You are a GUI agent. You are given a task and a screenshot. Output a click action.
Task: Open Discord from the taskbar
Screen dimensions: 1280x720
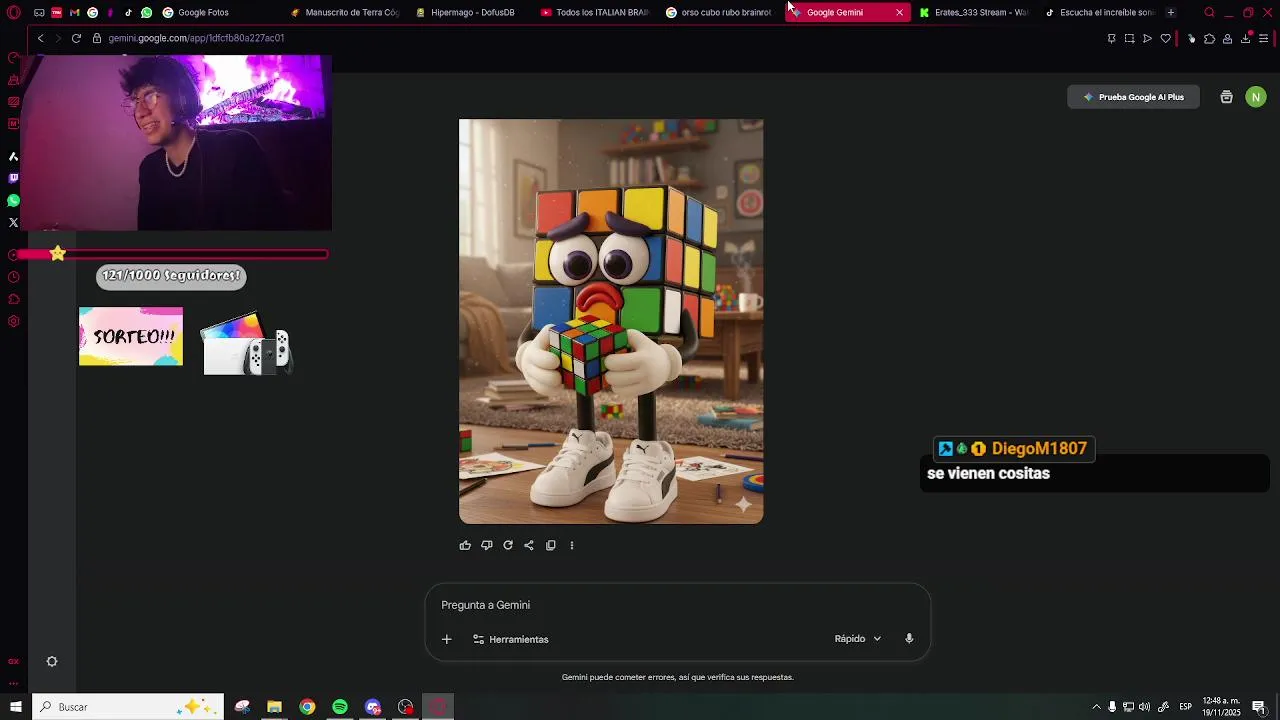pos(373,707)
